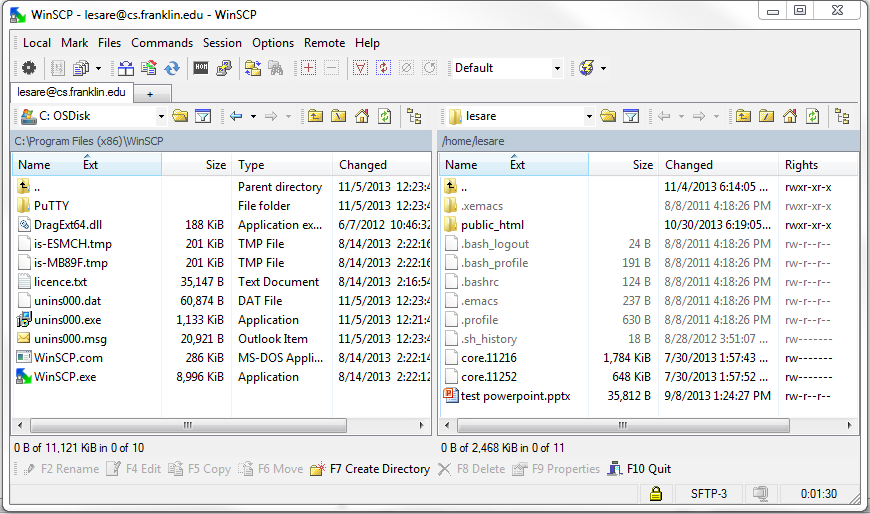Open the Commands menu

point(162,43)
